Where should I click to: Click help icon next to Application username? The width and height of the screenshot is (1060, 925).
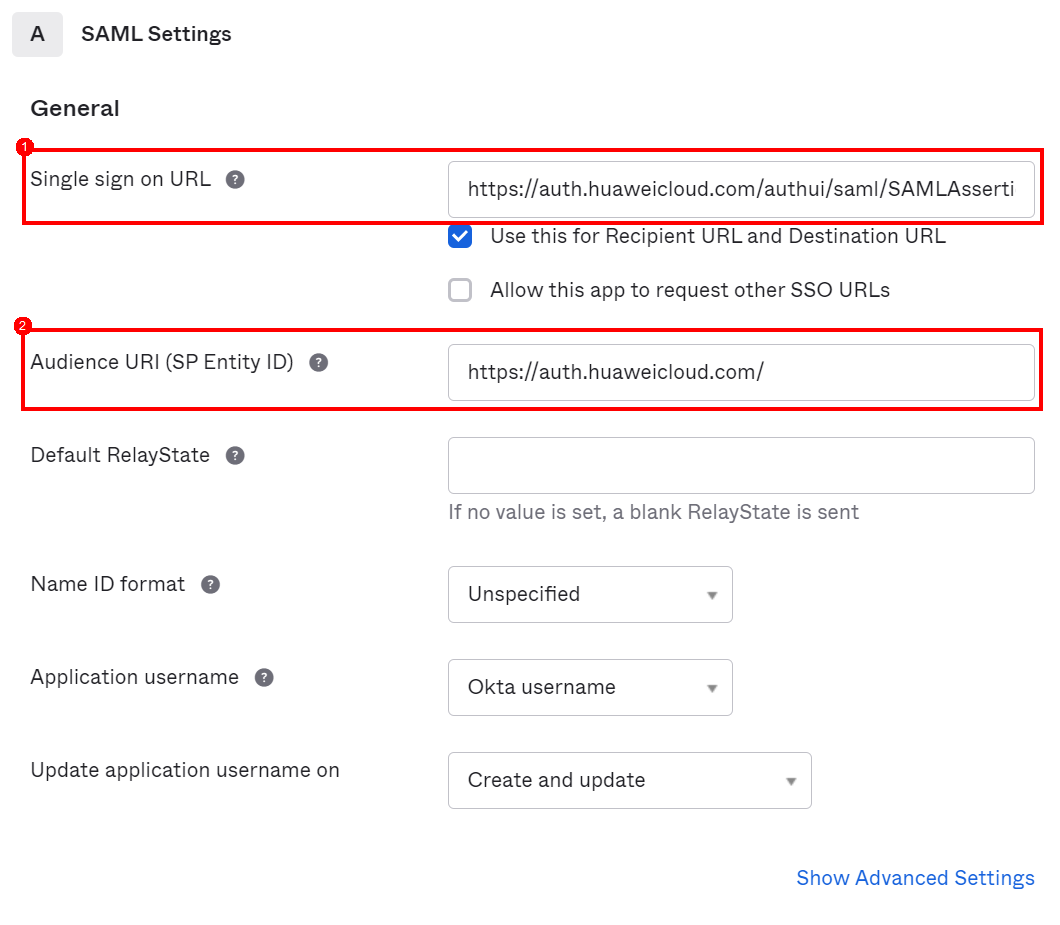point(264,678)
